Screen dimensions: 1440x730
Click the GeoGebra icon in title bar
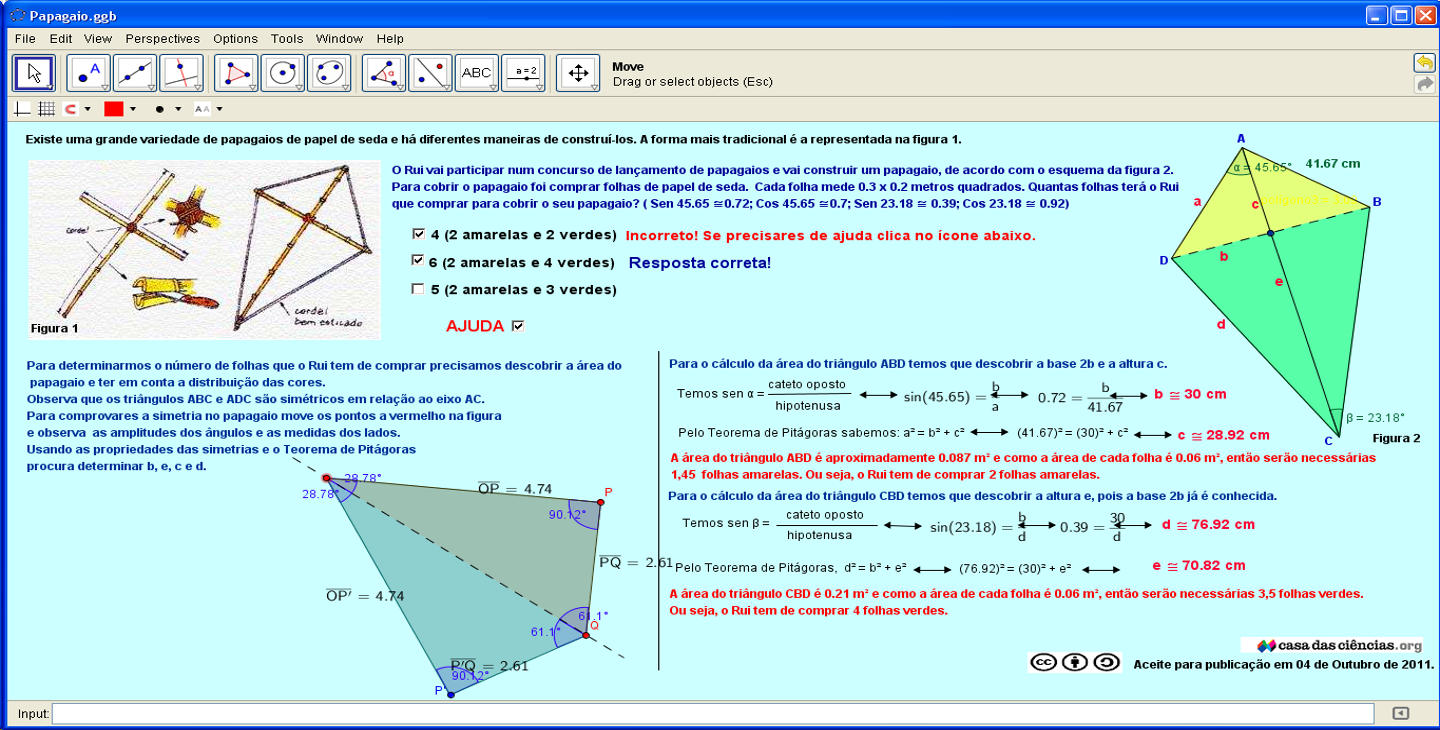[17, 15]
